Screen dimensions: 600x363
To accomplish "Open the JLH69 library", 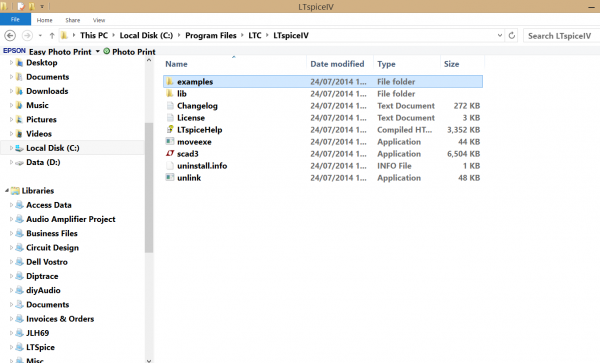I will [x=38, y=333].
